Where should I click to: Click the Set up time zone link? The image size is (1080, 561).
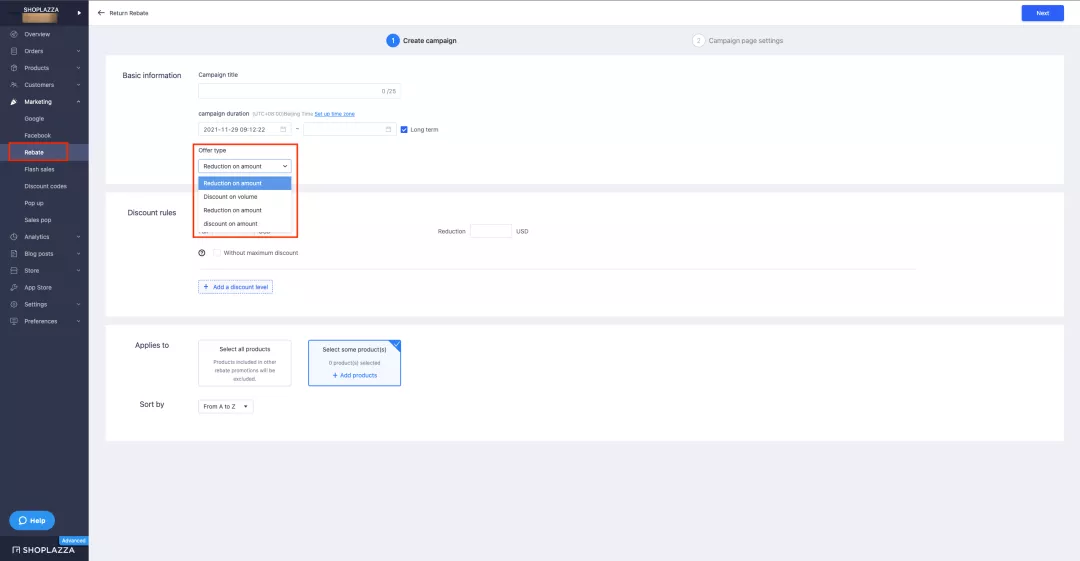[334, 114]
